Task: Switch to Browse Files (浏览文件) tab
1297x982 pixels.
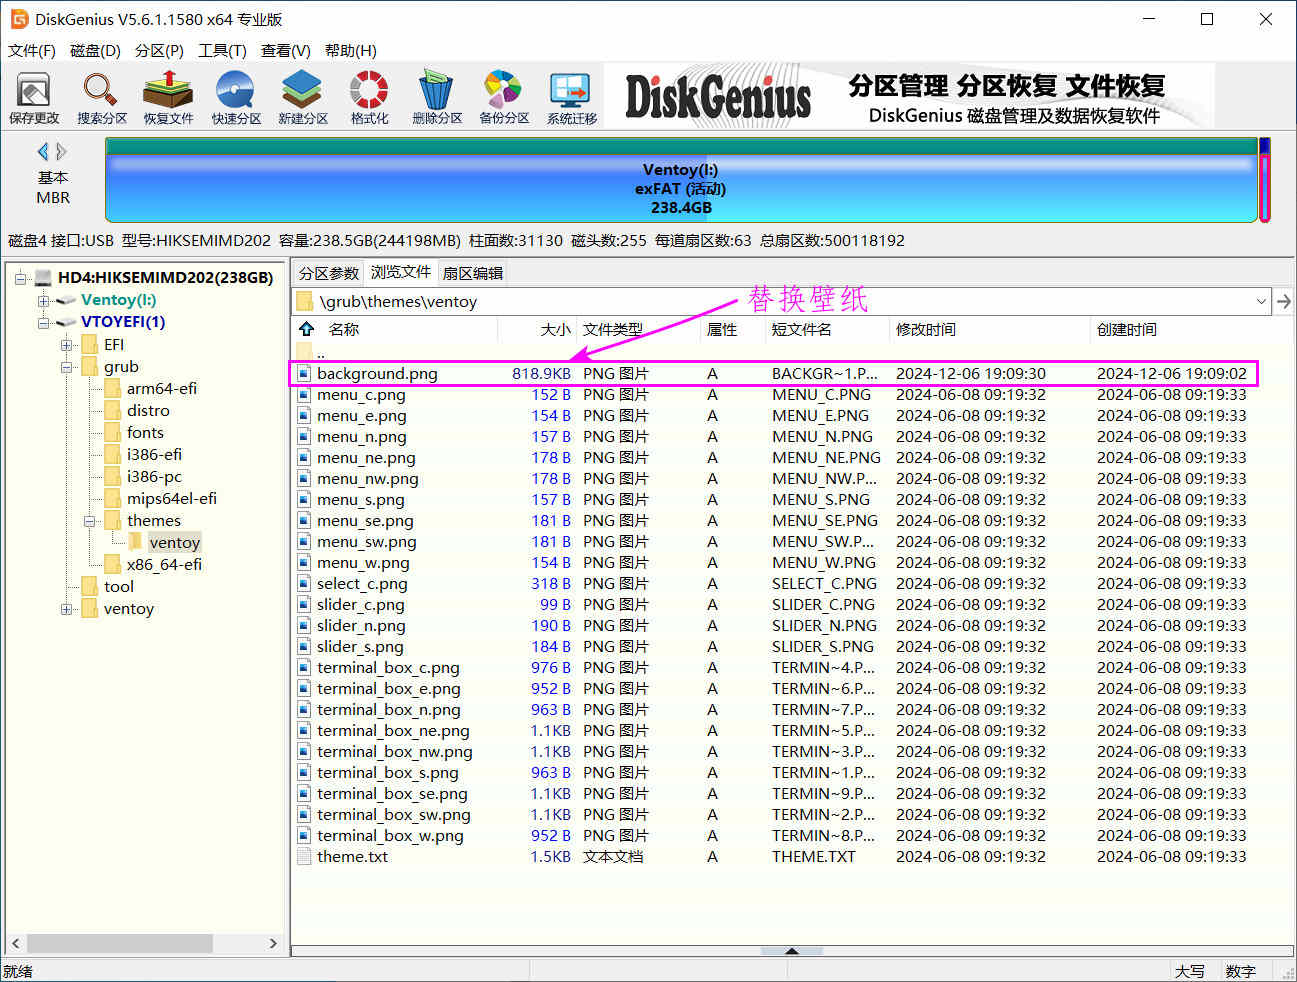Action: point(400,272)
